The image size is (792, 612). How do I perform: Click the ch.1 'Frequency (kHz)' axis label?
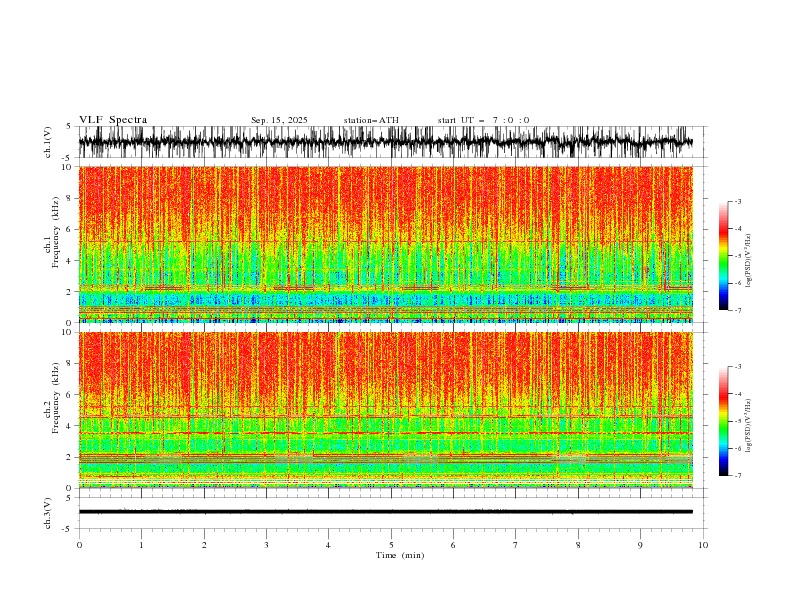[56, 233]
